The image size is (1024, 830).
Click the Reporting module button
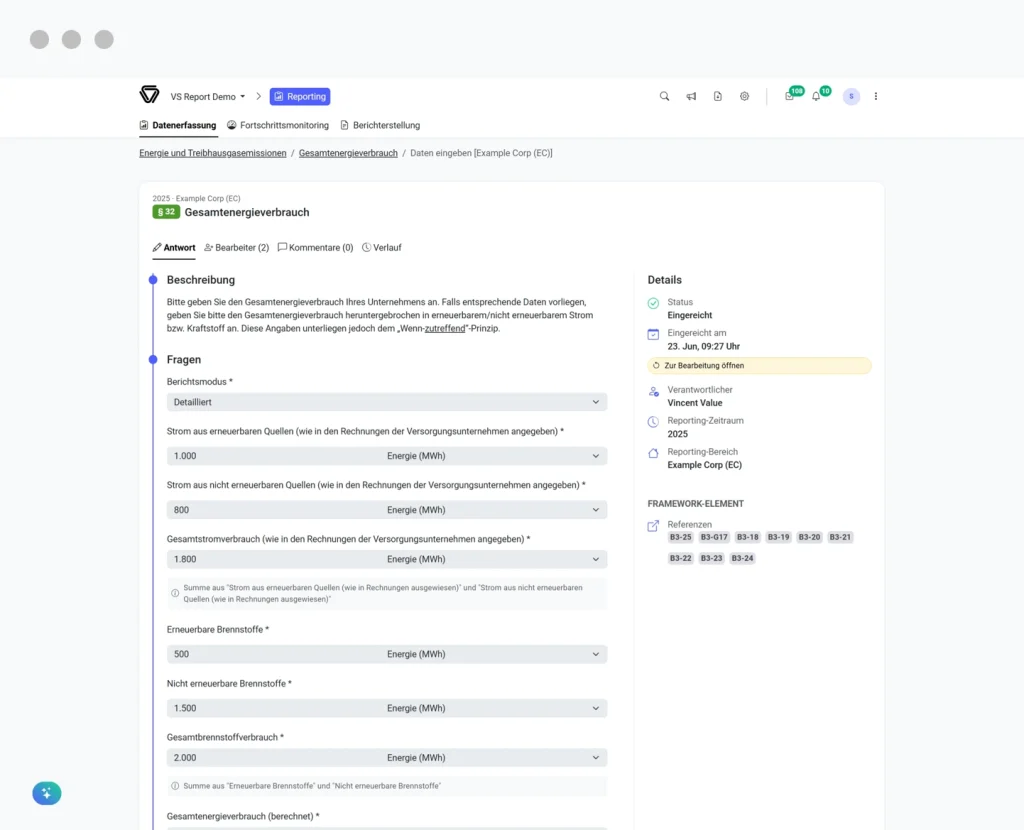click(300, 97)
